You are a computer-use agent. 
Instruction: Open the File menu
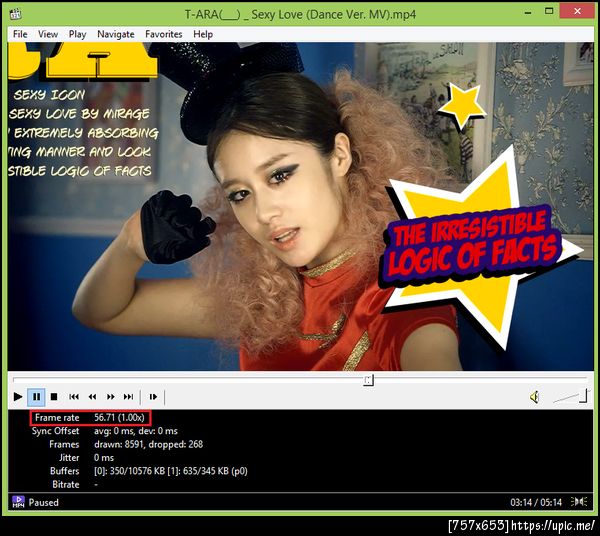(x=20, y=34)
